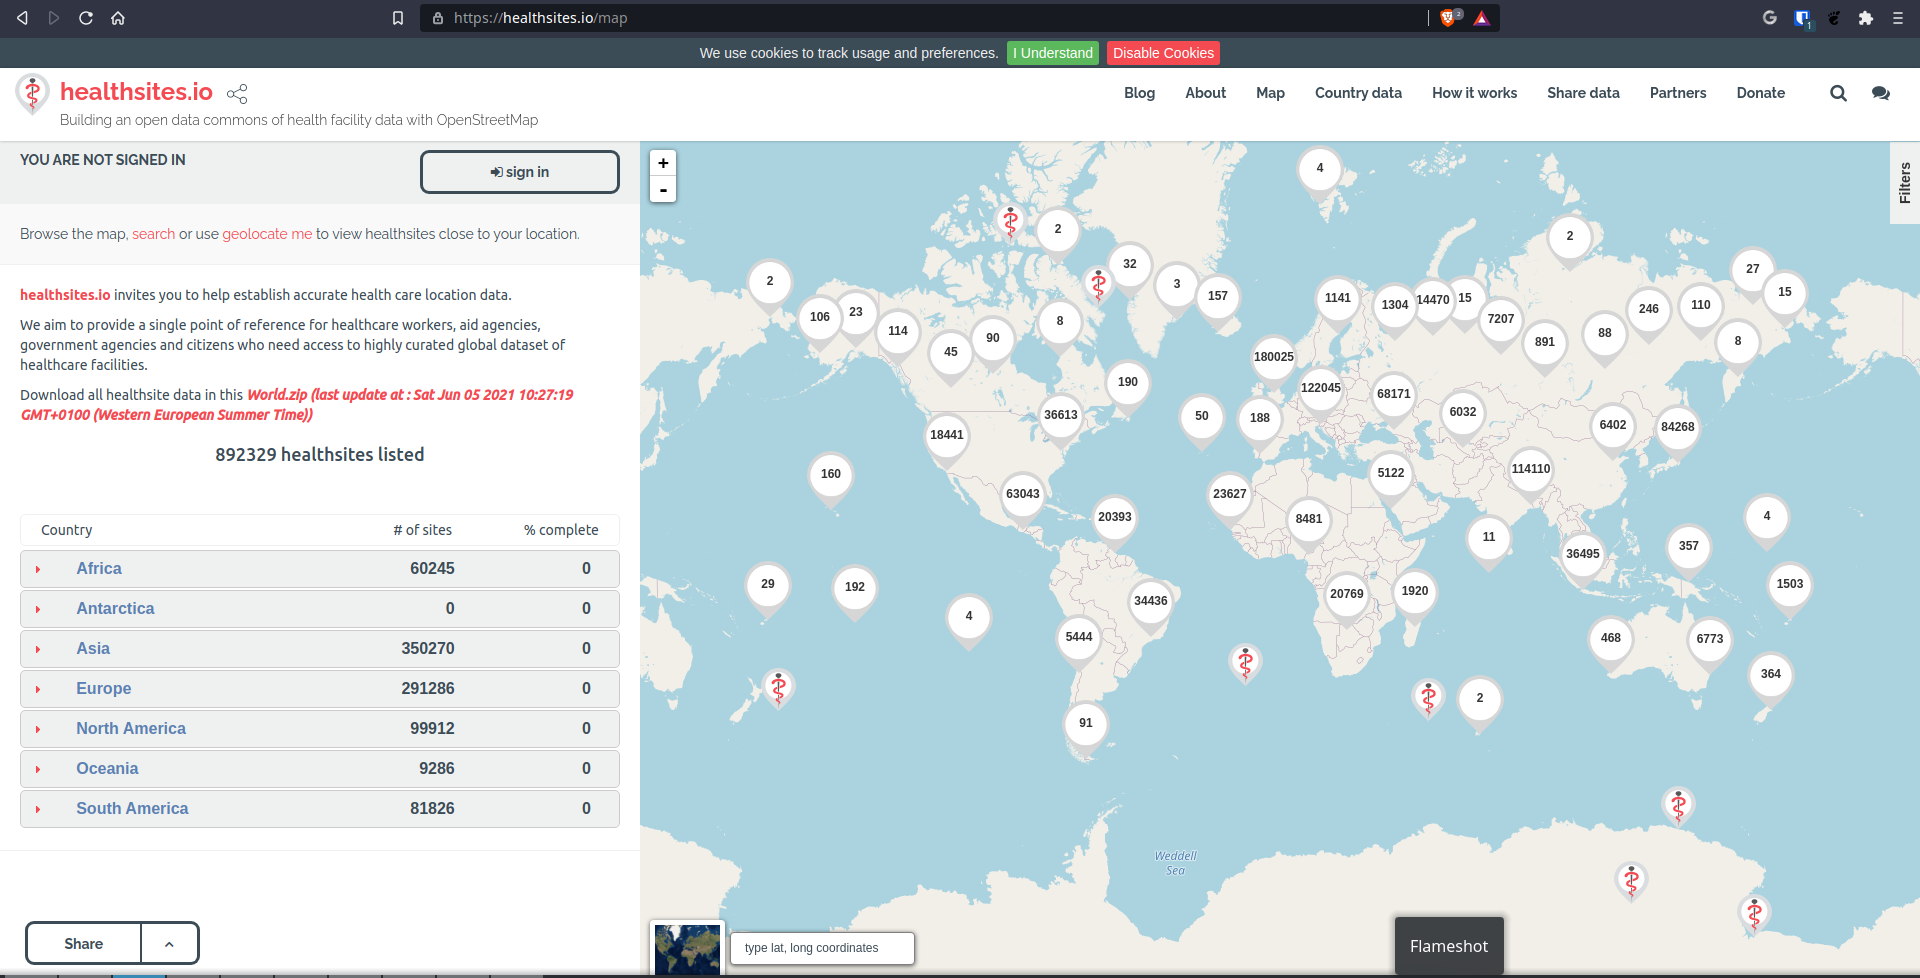Click the sign in button
The width and height of the screenshot is (1920, 978).
pos(519,172)
